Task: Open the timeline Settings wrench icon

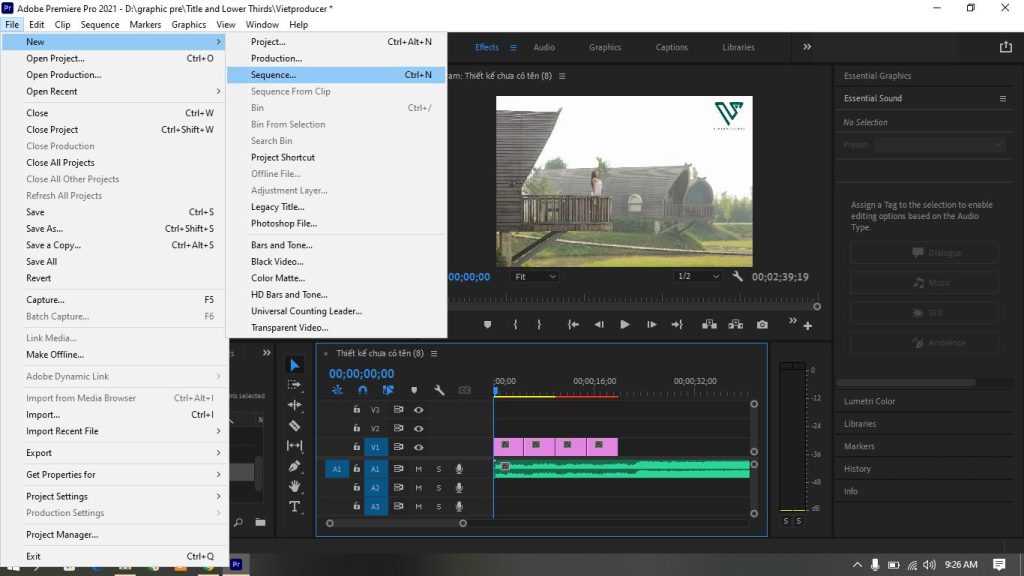Action: (x=439, y=390)
